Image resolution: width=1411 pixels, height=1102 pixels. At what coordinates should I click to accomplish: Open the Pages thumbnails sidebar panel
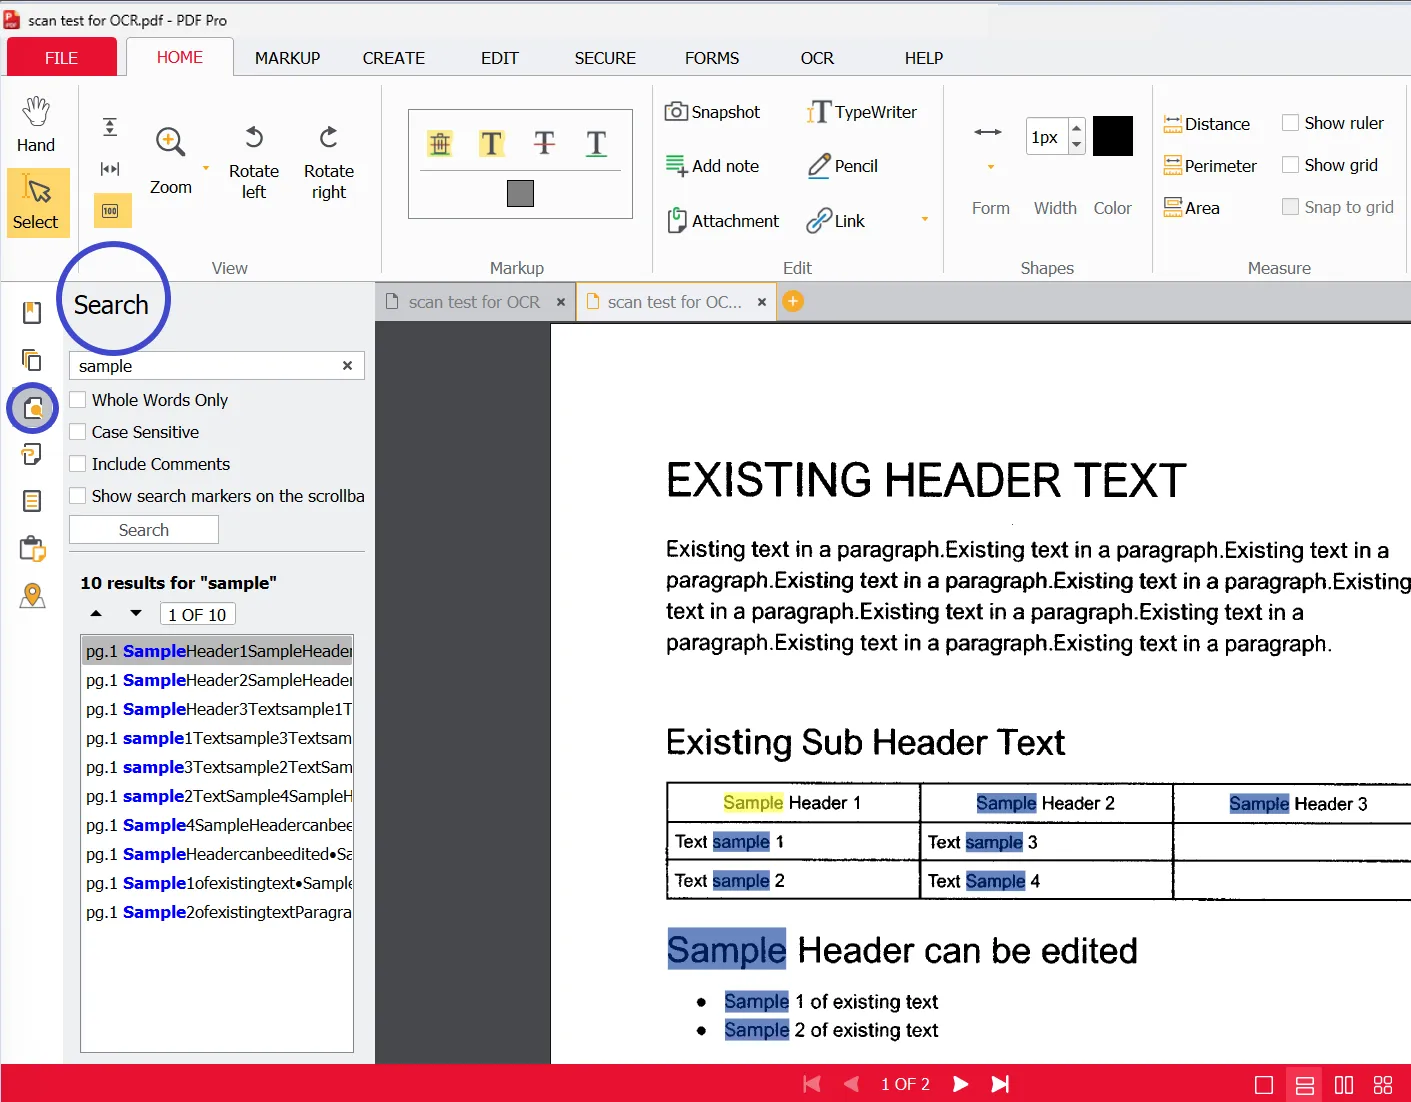(32, 360)
